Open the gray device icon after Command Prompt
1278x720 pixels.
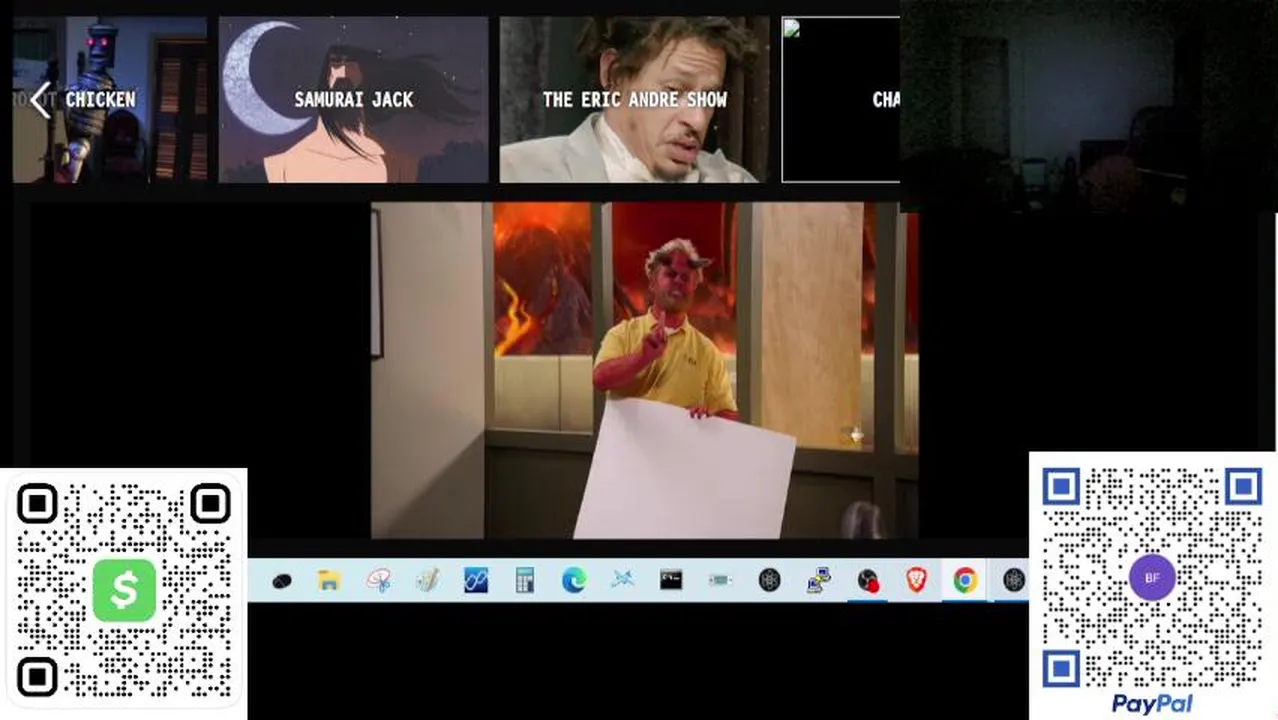click(x=720, y=580)
